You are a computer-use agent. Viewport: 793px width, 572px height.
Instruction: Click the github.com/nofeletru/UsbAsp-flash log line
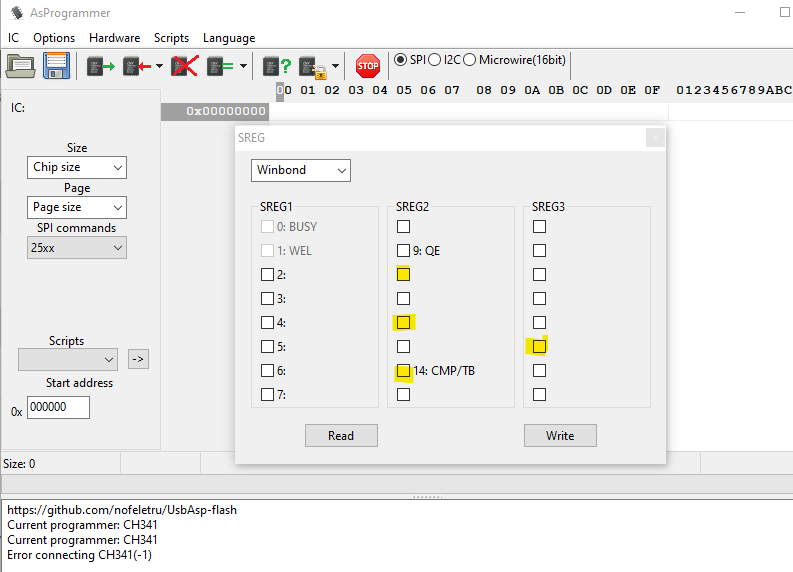(x=122, y=510)
